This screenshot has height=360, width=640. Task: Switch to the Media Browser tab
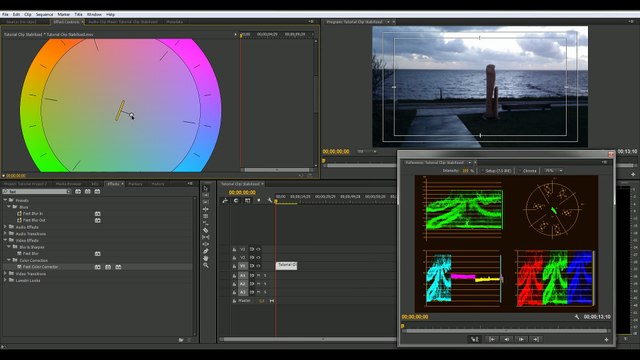point(69,184)
